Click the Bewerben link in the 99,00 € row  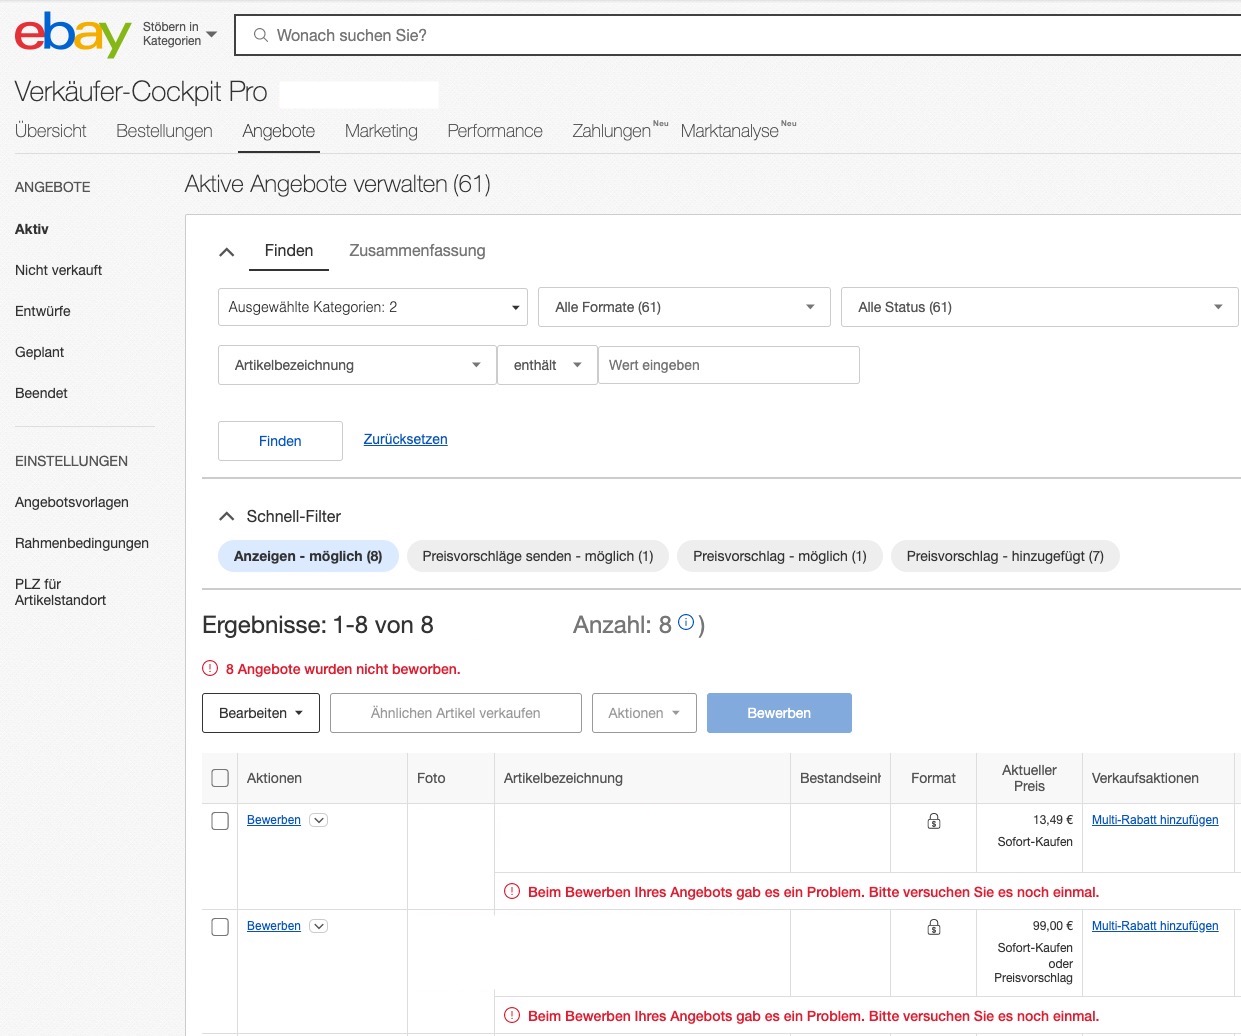point(274,926)
